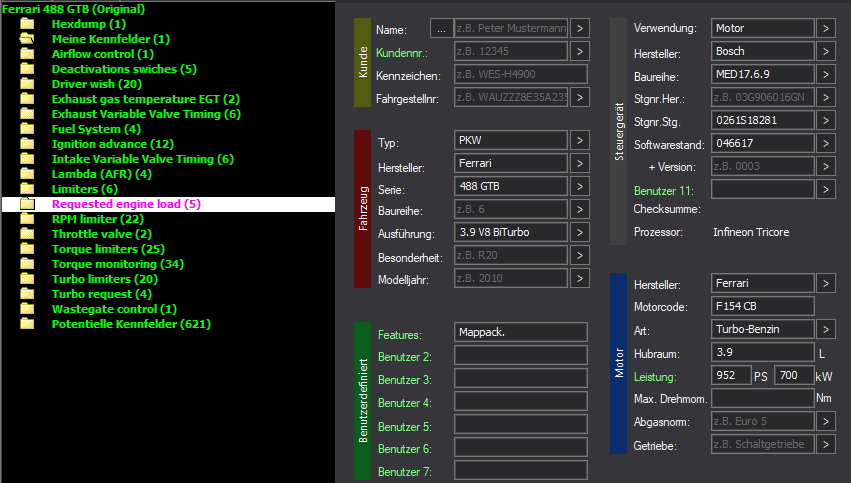Click the Lambda (AFR) folder icon
This screenshot has width=851, height=483.
[27, 174]
